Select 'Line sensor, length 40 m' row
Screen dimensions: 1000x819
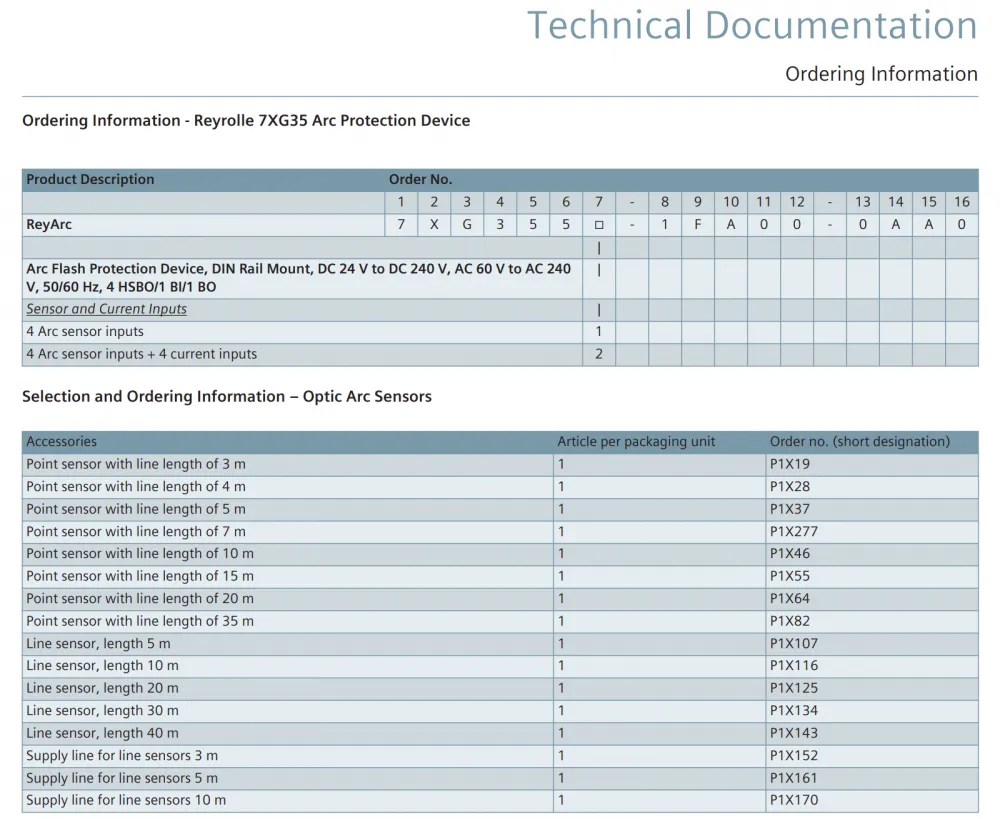click(x=500, y=733)
